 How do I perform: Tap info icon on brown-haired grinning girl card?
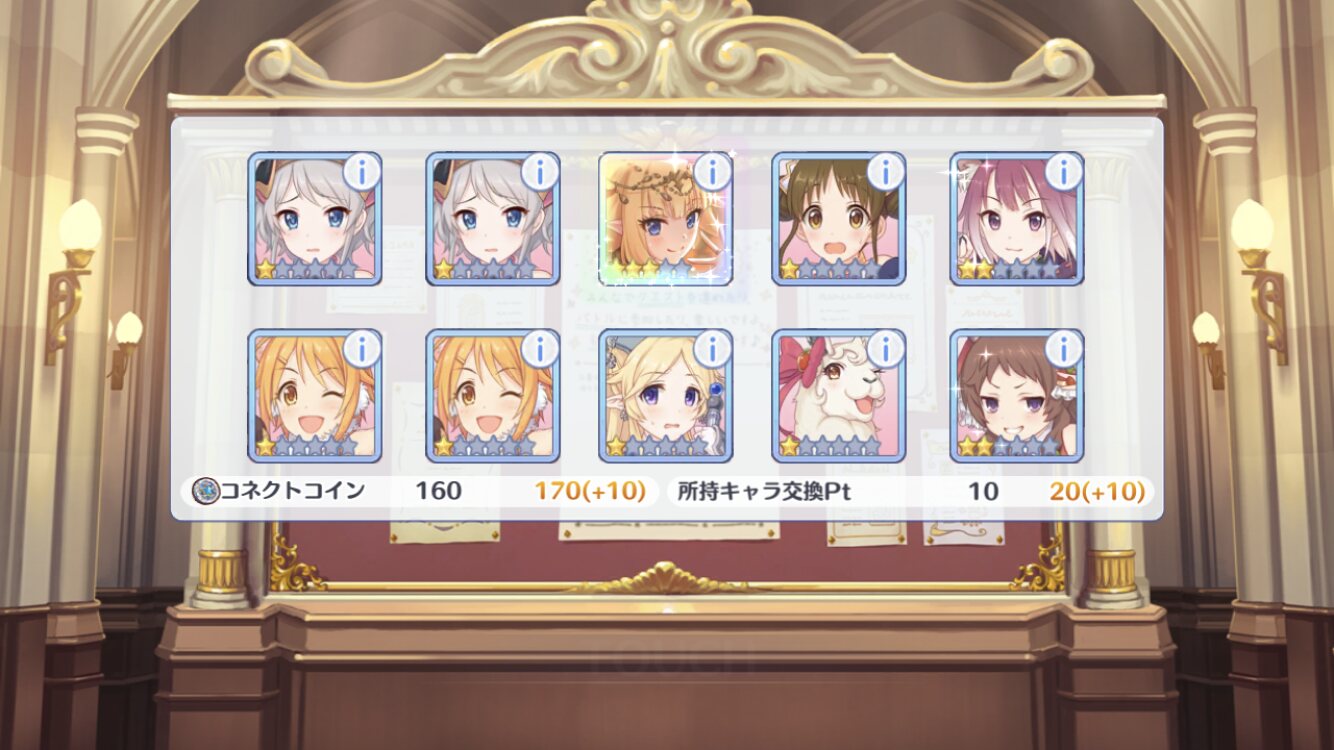pos(1064,349)
